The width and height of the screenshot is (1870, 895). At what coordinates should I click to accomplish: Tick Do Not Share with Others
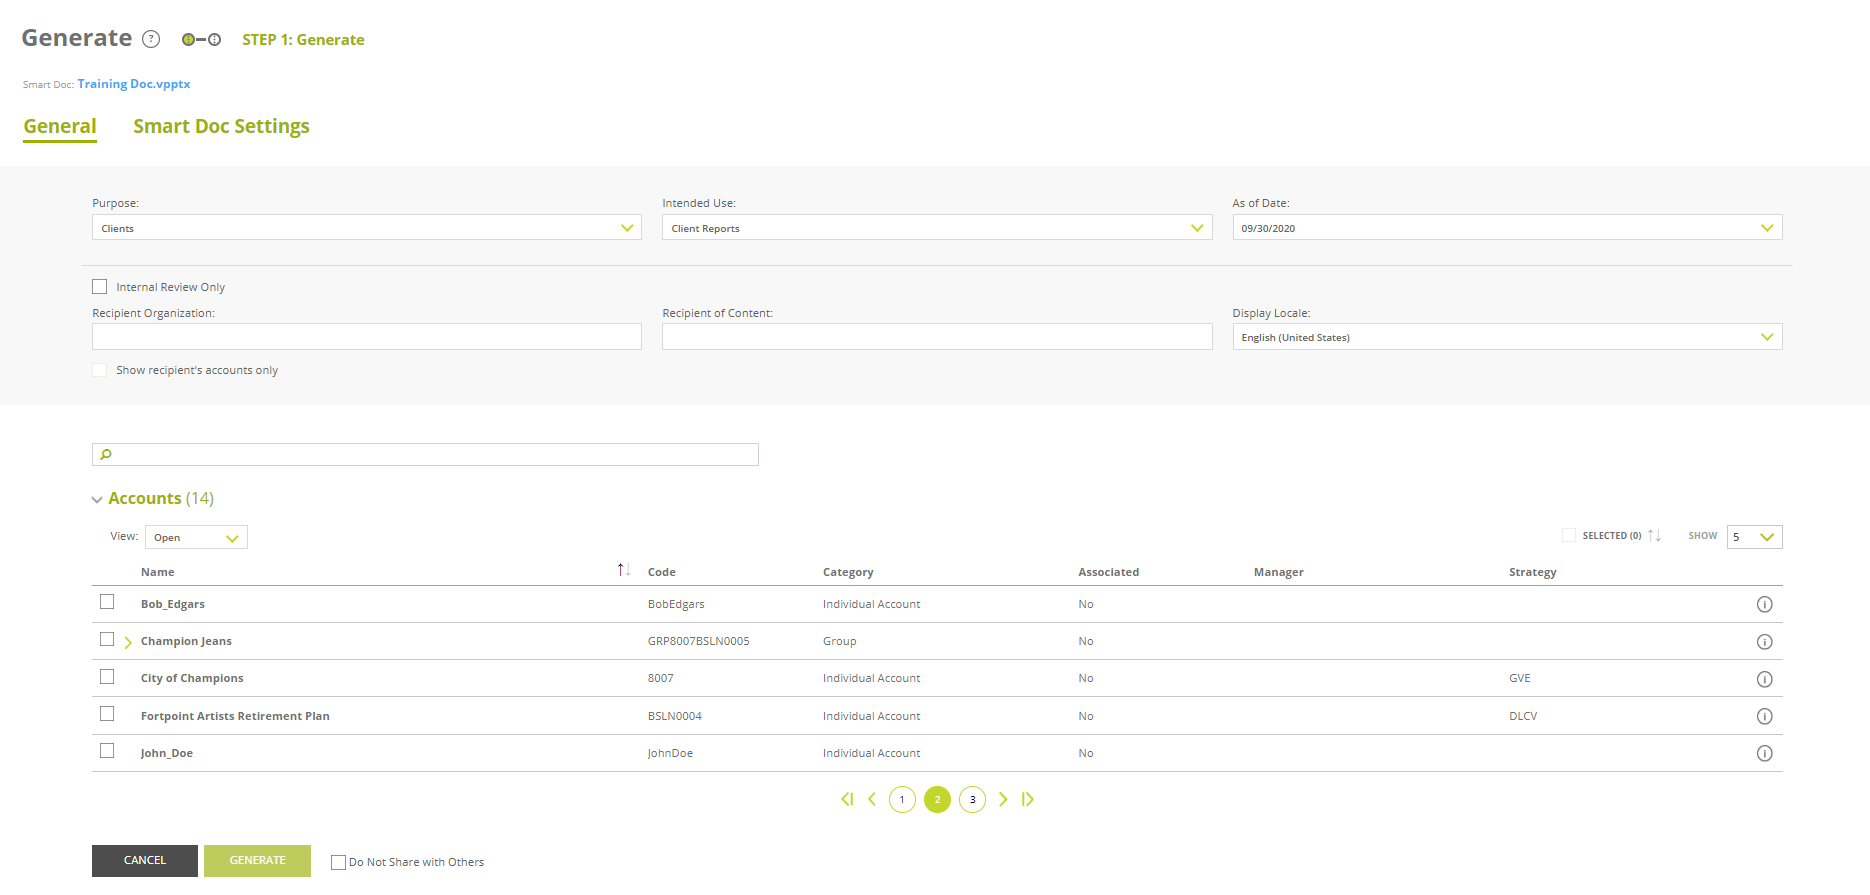tap(338, 862)
